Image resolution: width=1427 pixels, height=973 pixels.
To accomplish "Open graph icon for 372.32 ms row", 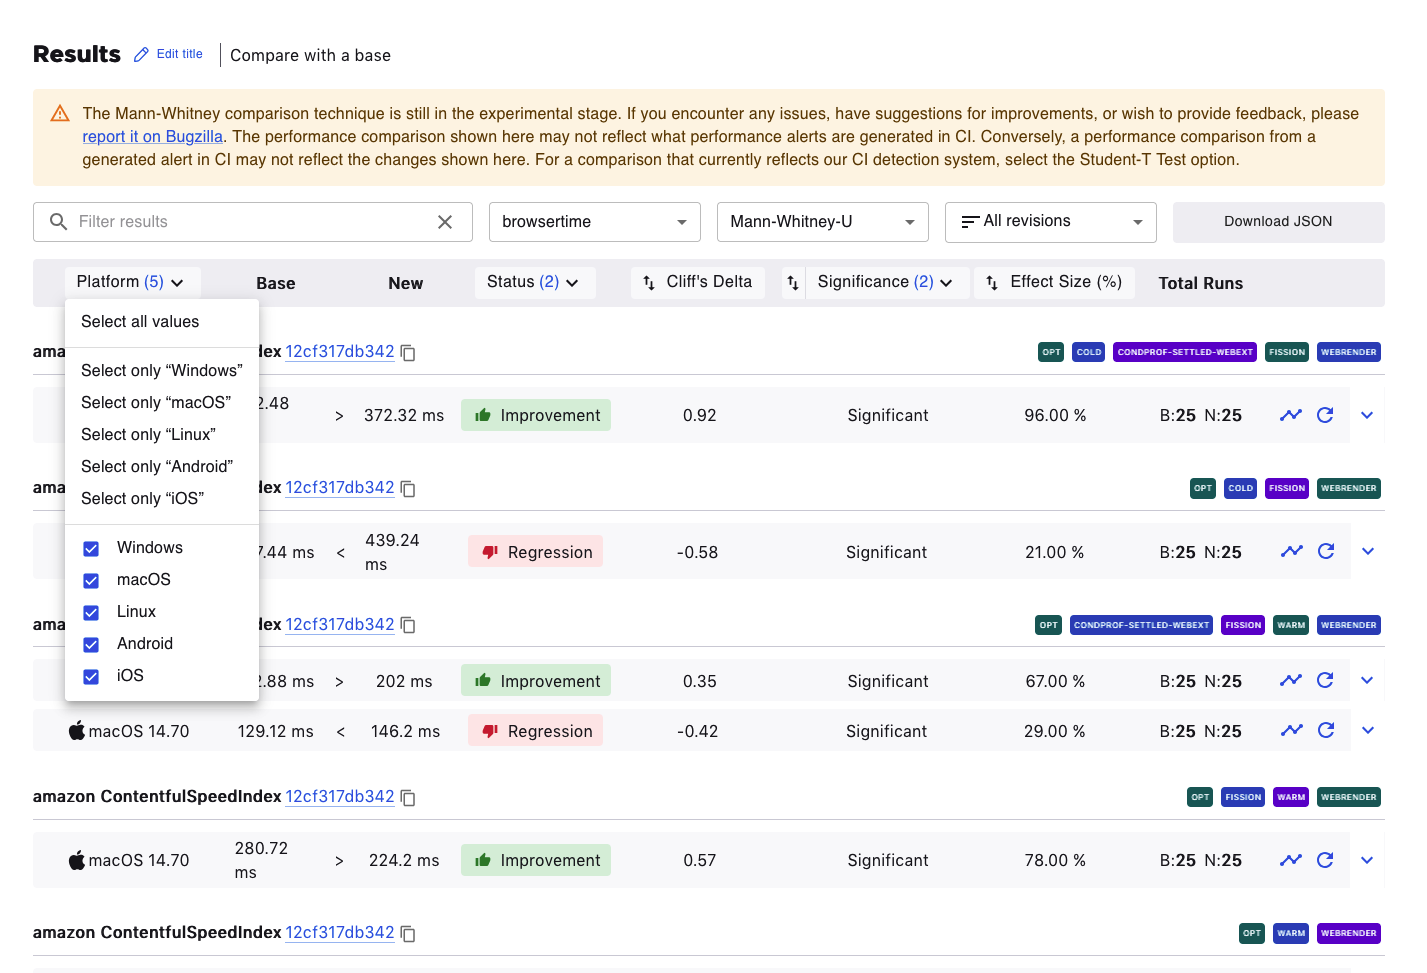I will [1291, 415].
